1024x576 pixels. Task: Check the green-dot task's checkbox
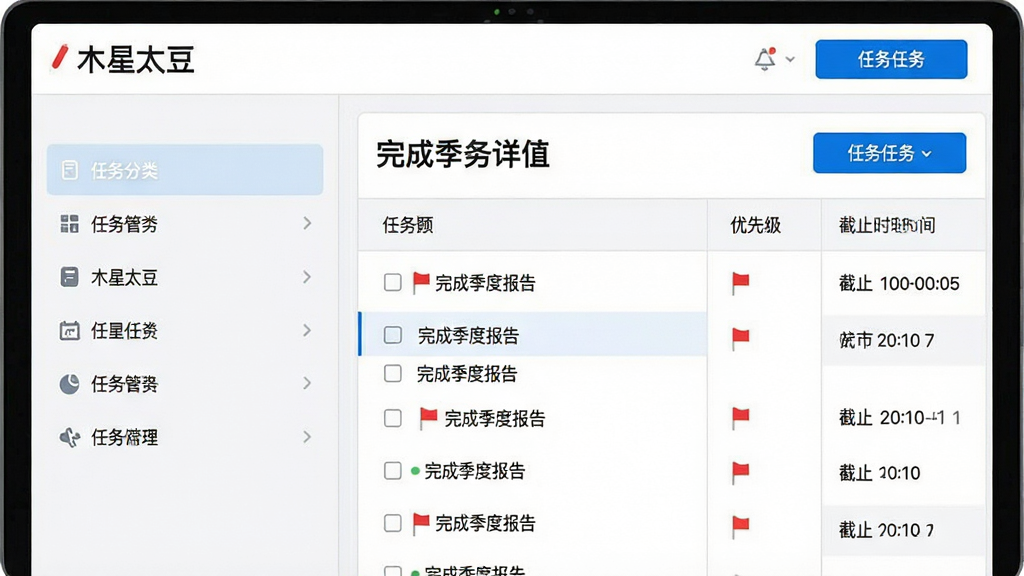(392, 471)
